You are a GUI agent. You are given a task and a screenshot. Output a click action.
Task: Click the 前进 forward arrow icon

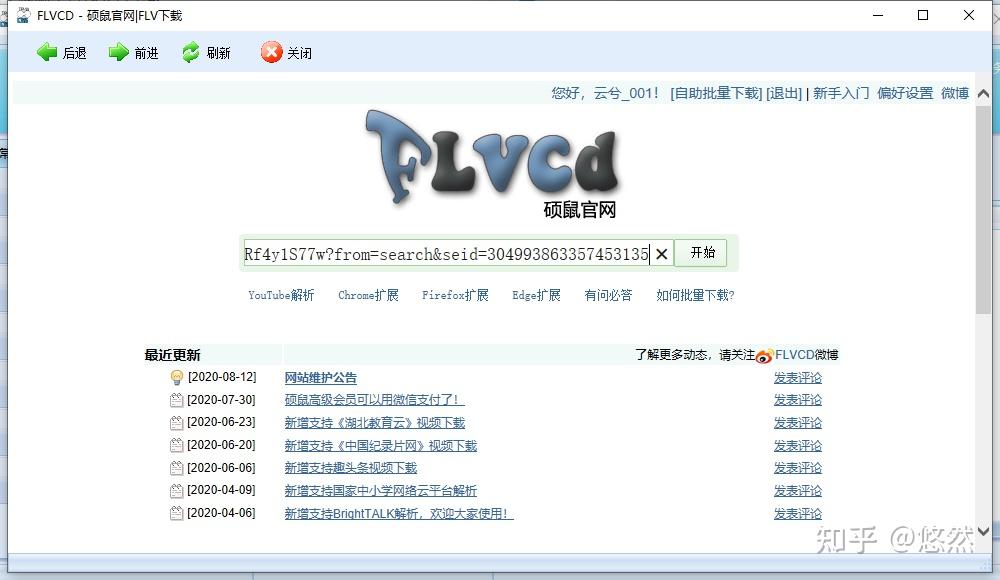click(120, 53)
